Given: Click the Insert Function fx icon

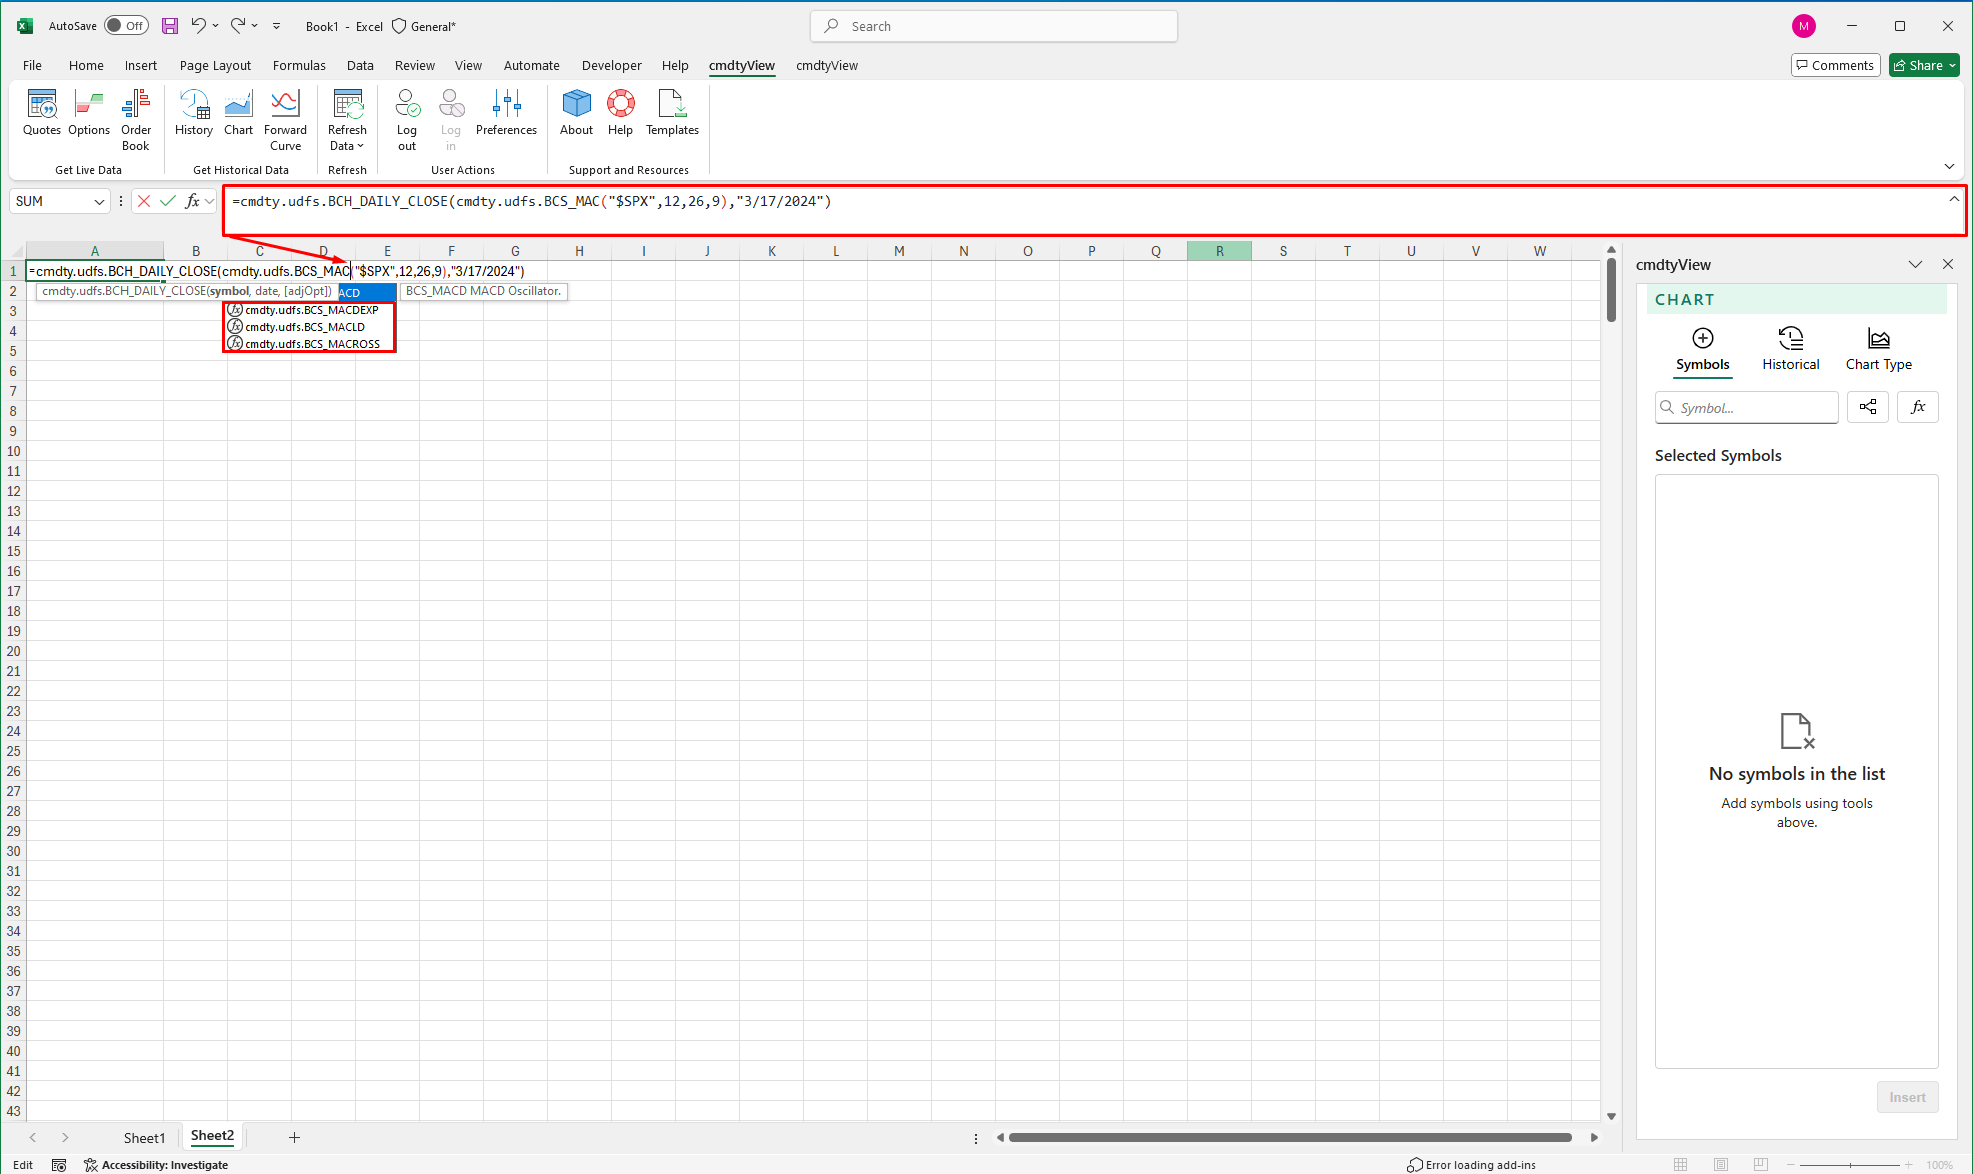Looking at the screenshot, I should (192, 201).
